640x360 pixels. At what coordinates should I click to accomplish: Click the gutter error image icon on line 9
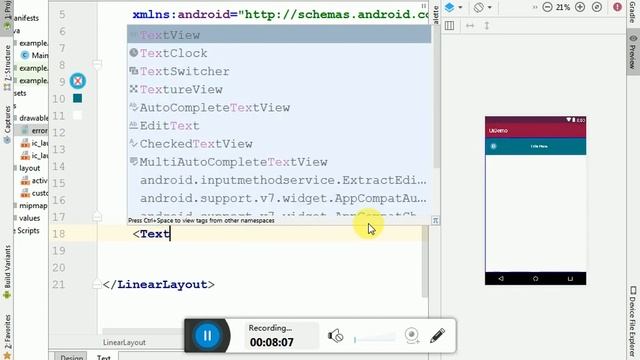click(78, 81)
